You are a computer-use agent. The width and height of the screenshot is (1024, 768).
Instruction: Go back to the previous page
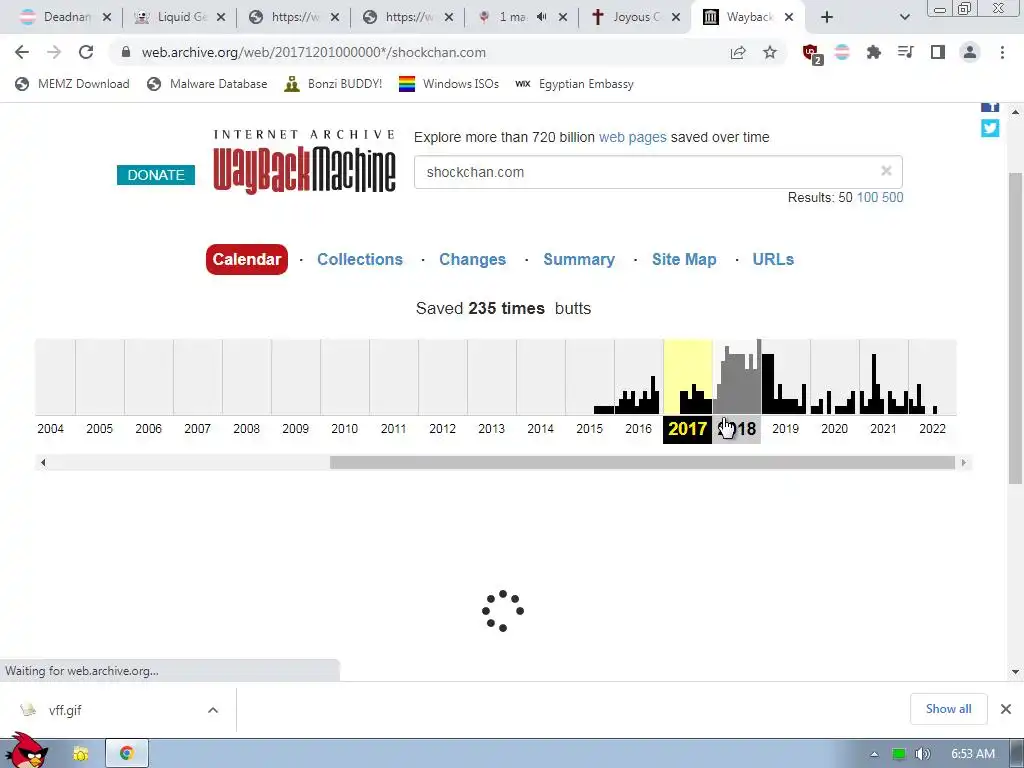point(22,52)
